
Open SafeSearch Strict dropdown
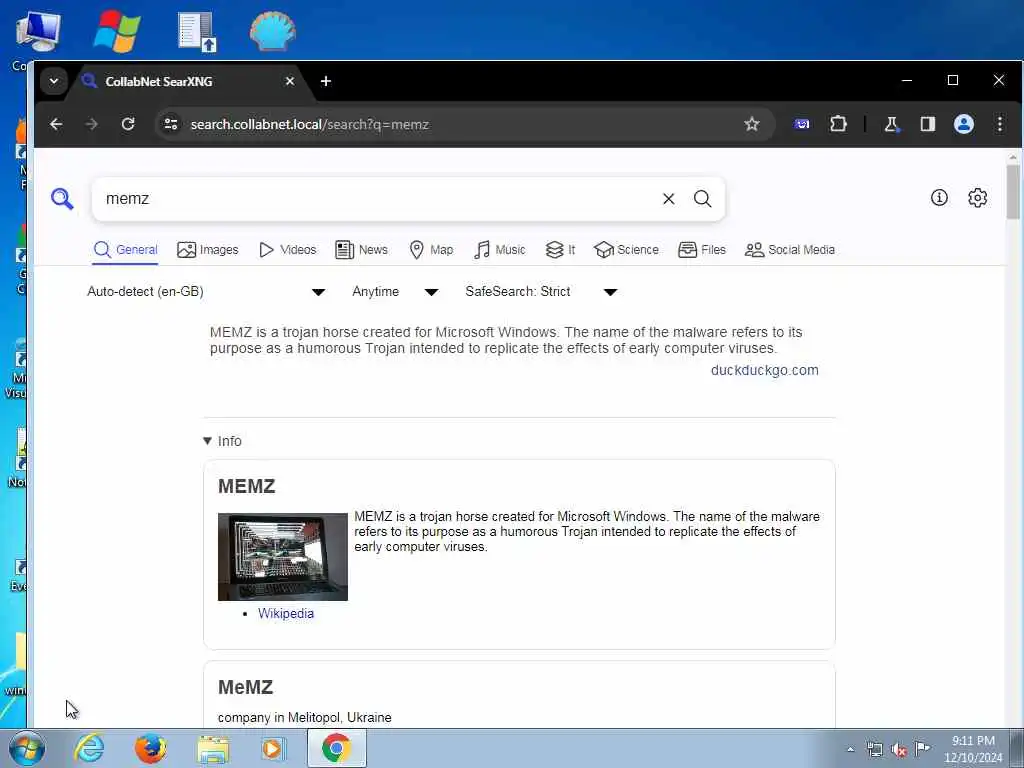(x=541, y=292)
